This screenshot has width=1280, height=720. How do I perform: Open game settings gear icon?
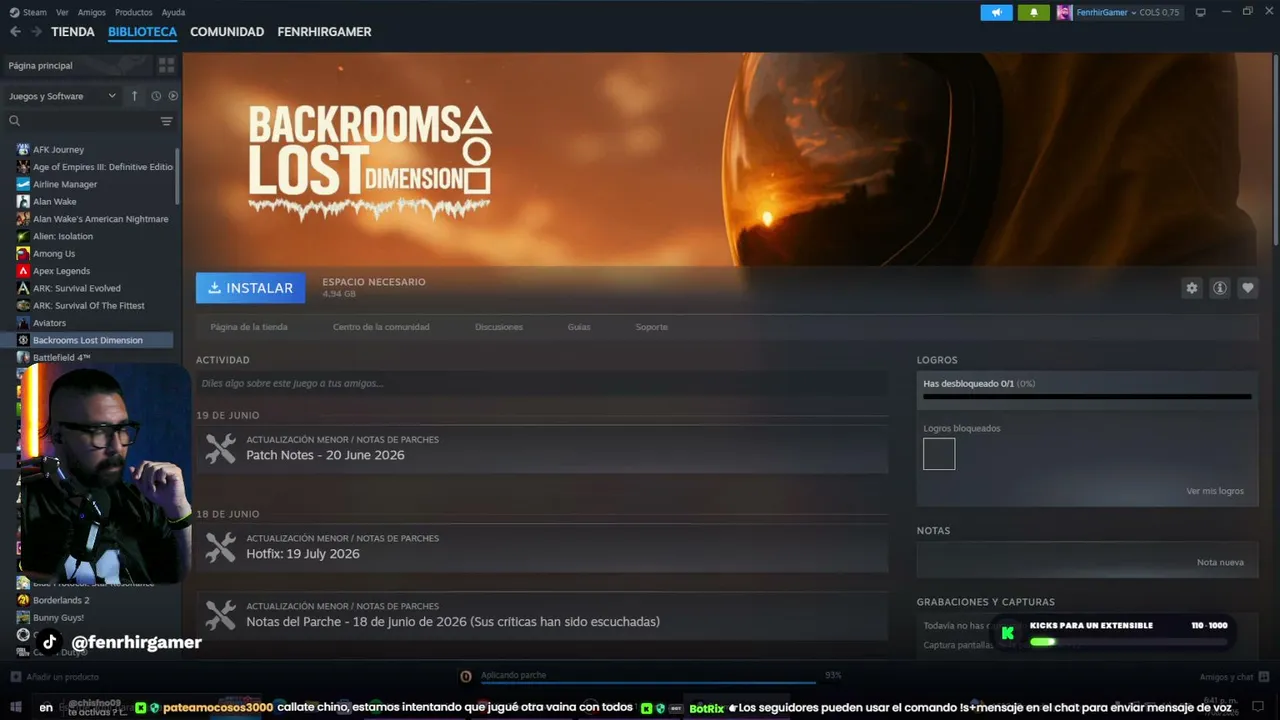(1191, 288)
